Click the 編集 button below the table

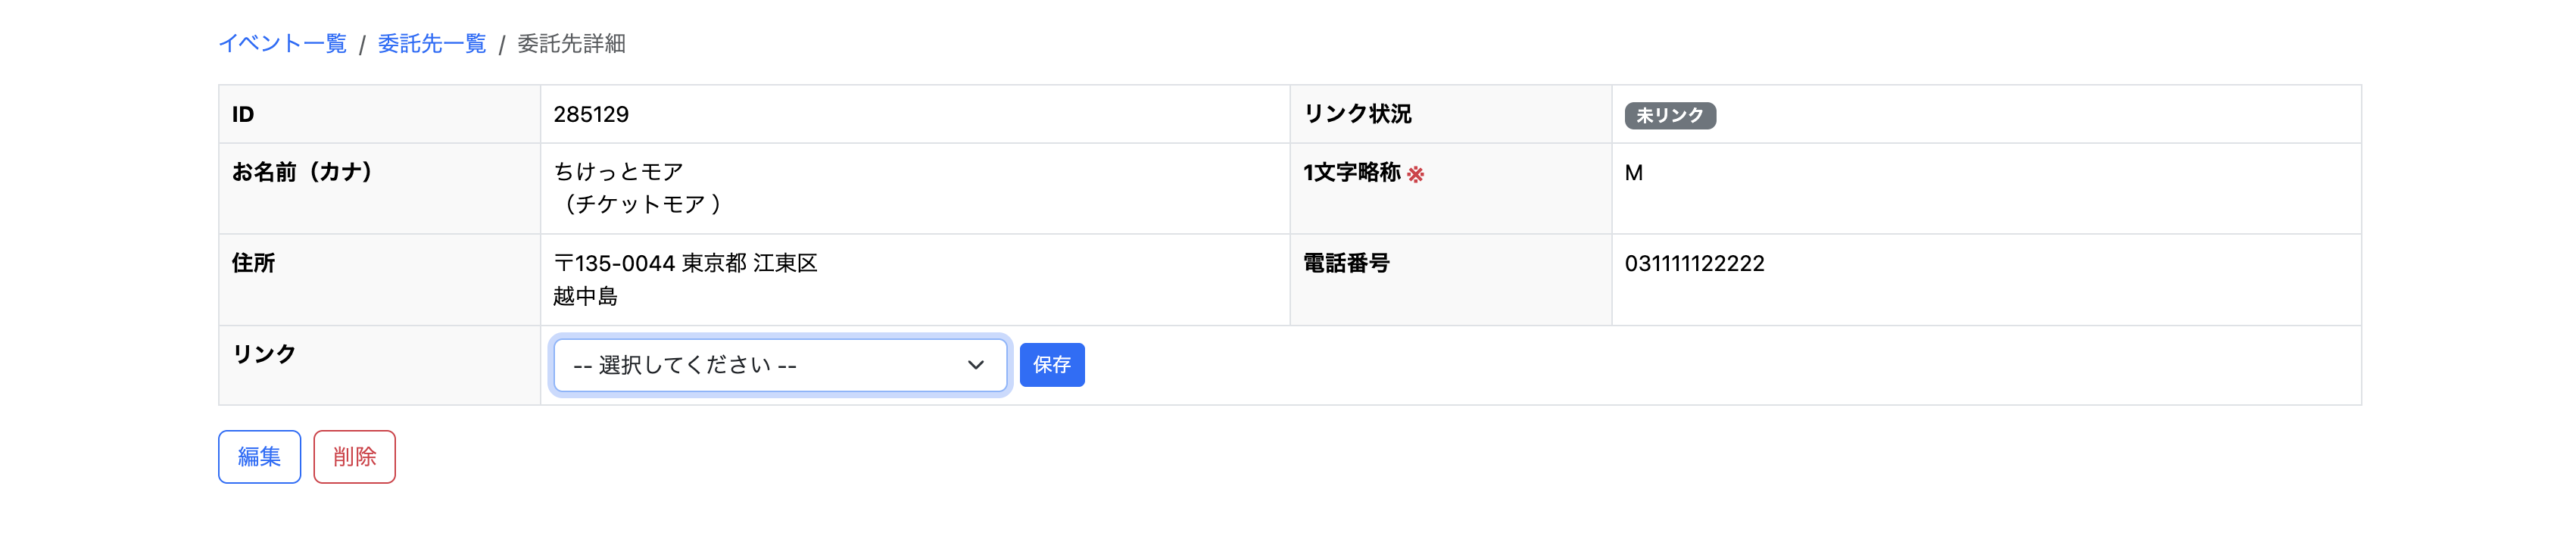point(259,456)
